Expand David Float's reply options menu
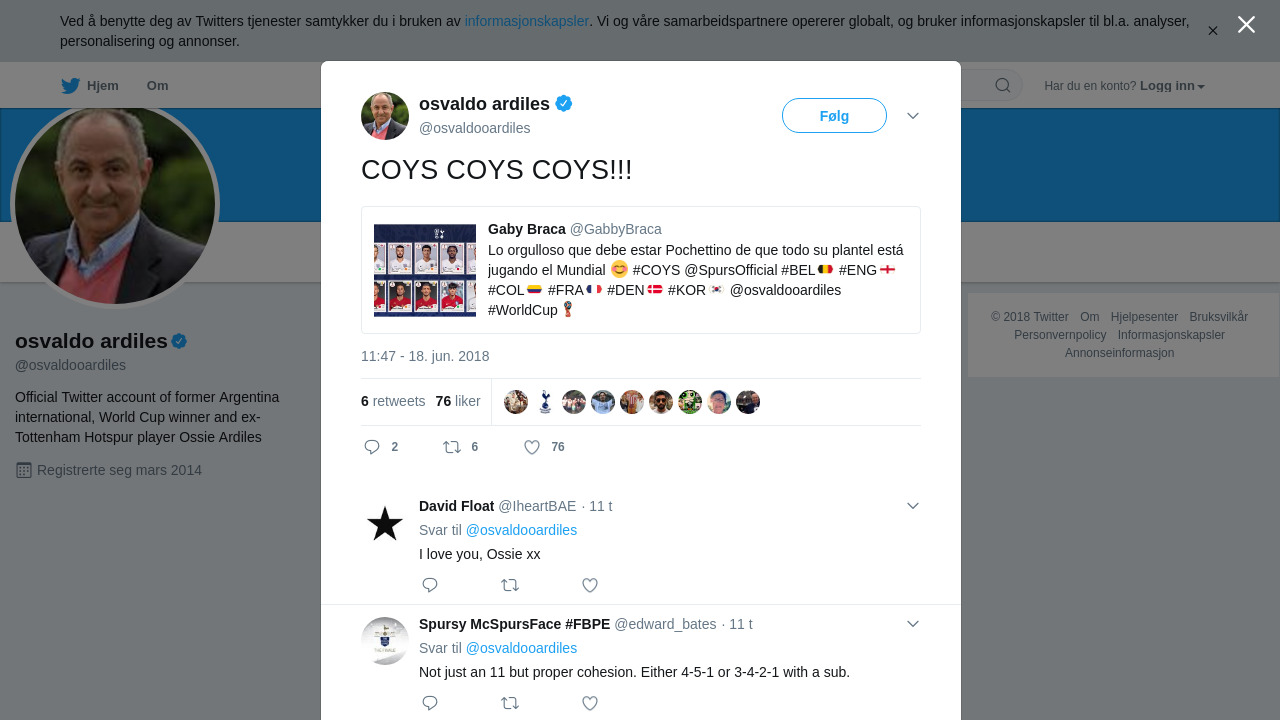Viewport: 1280px width, 720px height. point(913,506)
